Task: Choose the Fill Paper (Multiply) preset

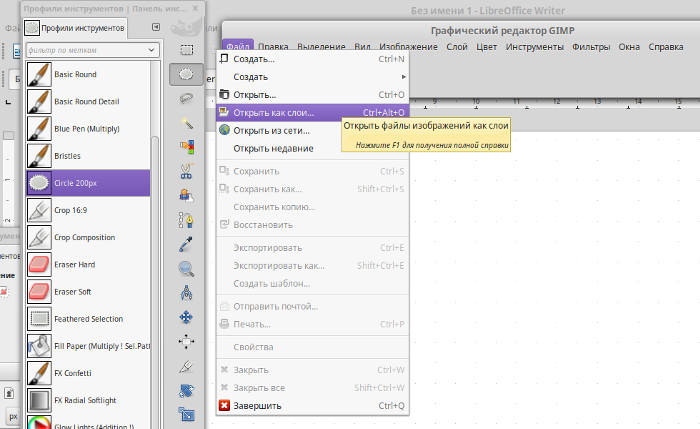Action: click(88, 346)
